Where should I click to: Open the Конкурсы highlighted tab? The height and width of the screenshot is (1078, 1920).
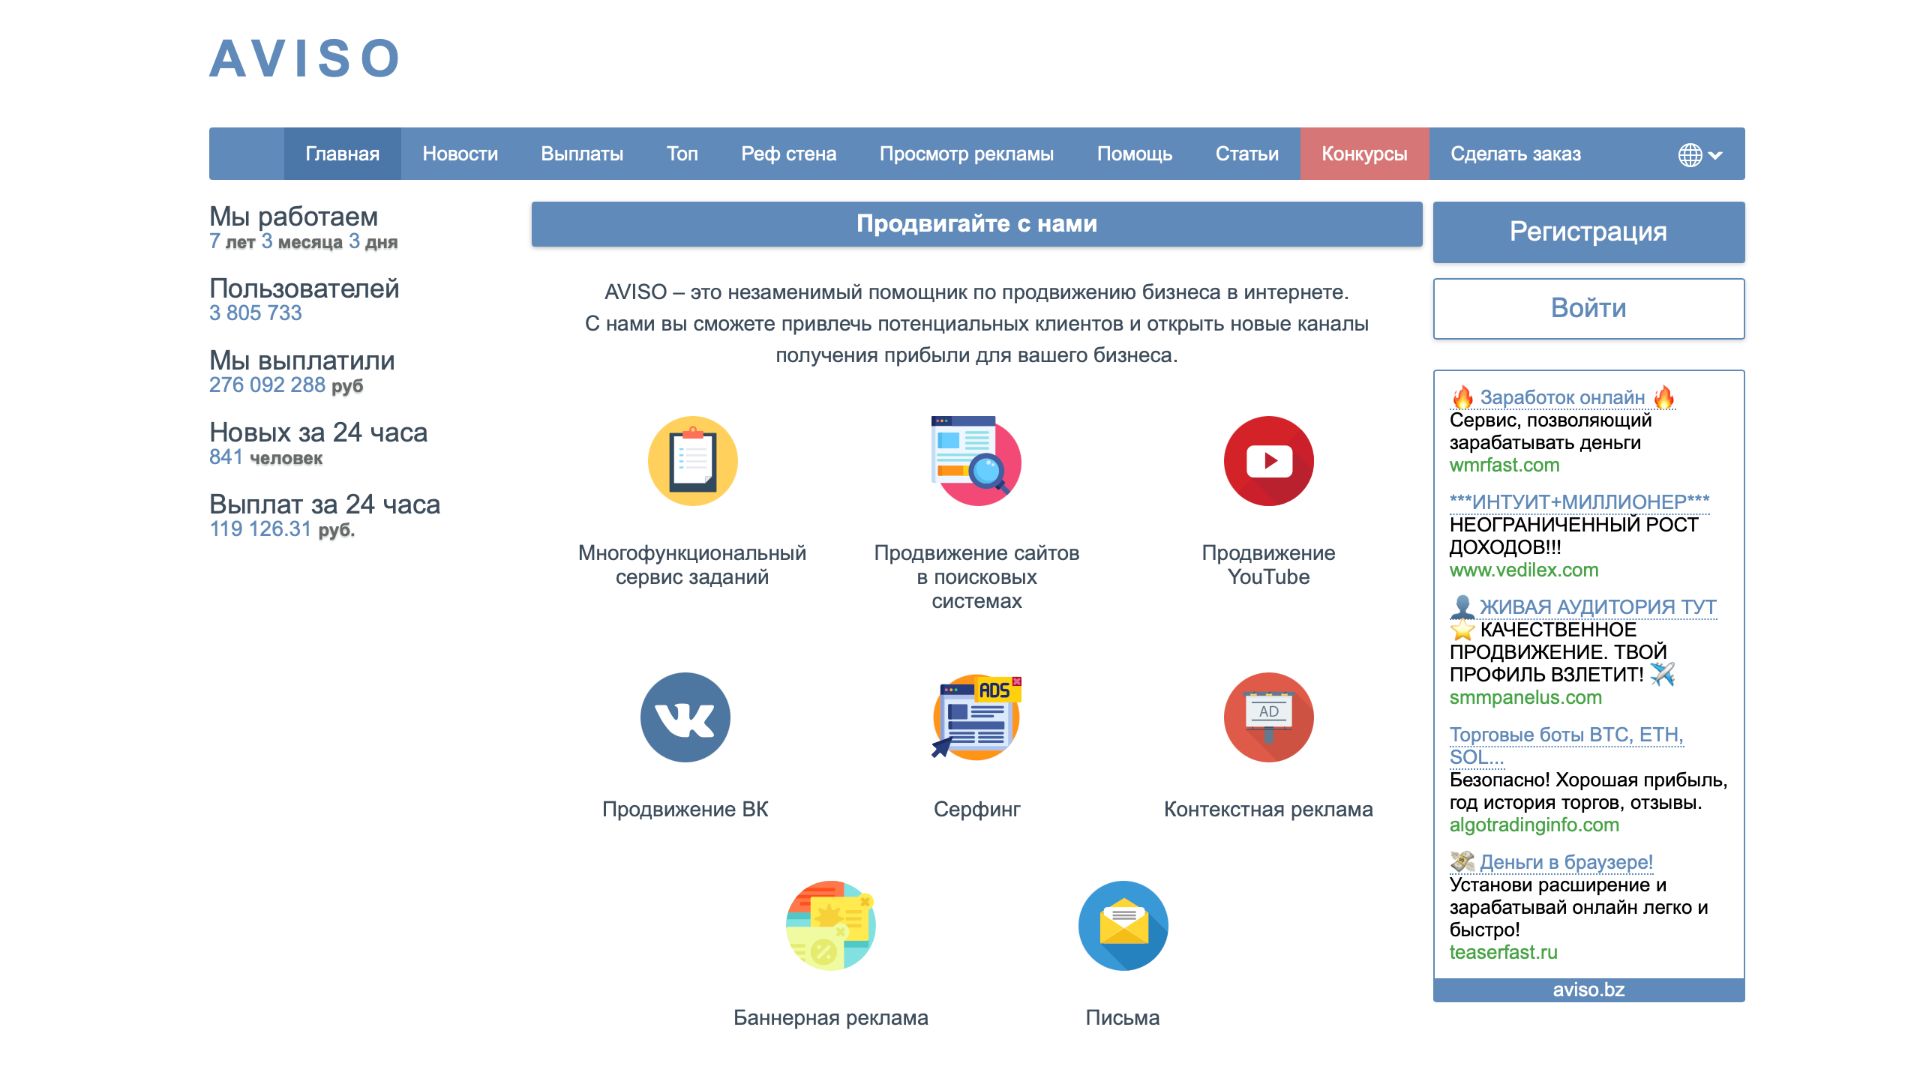click(1364, 154)
